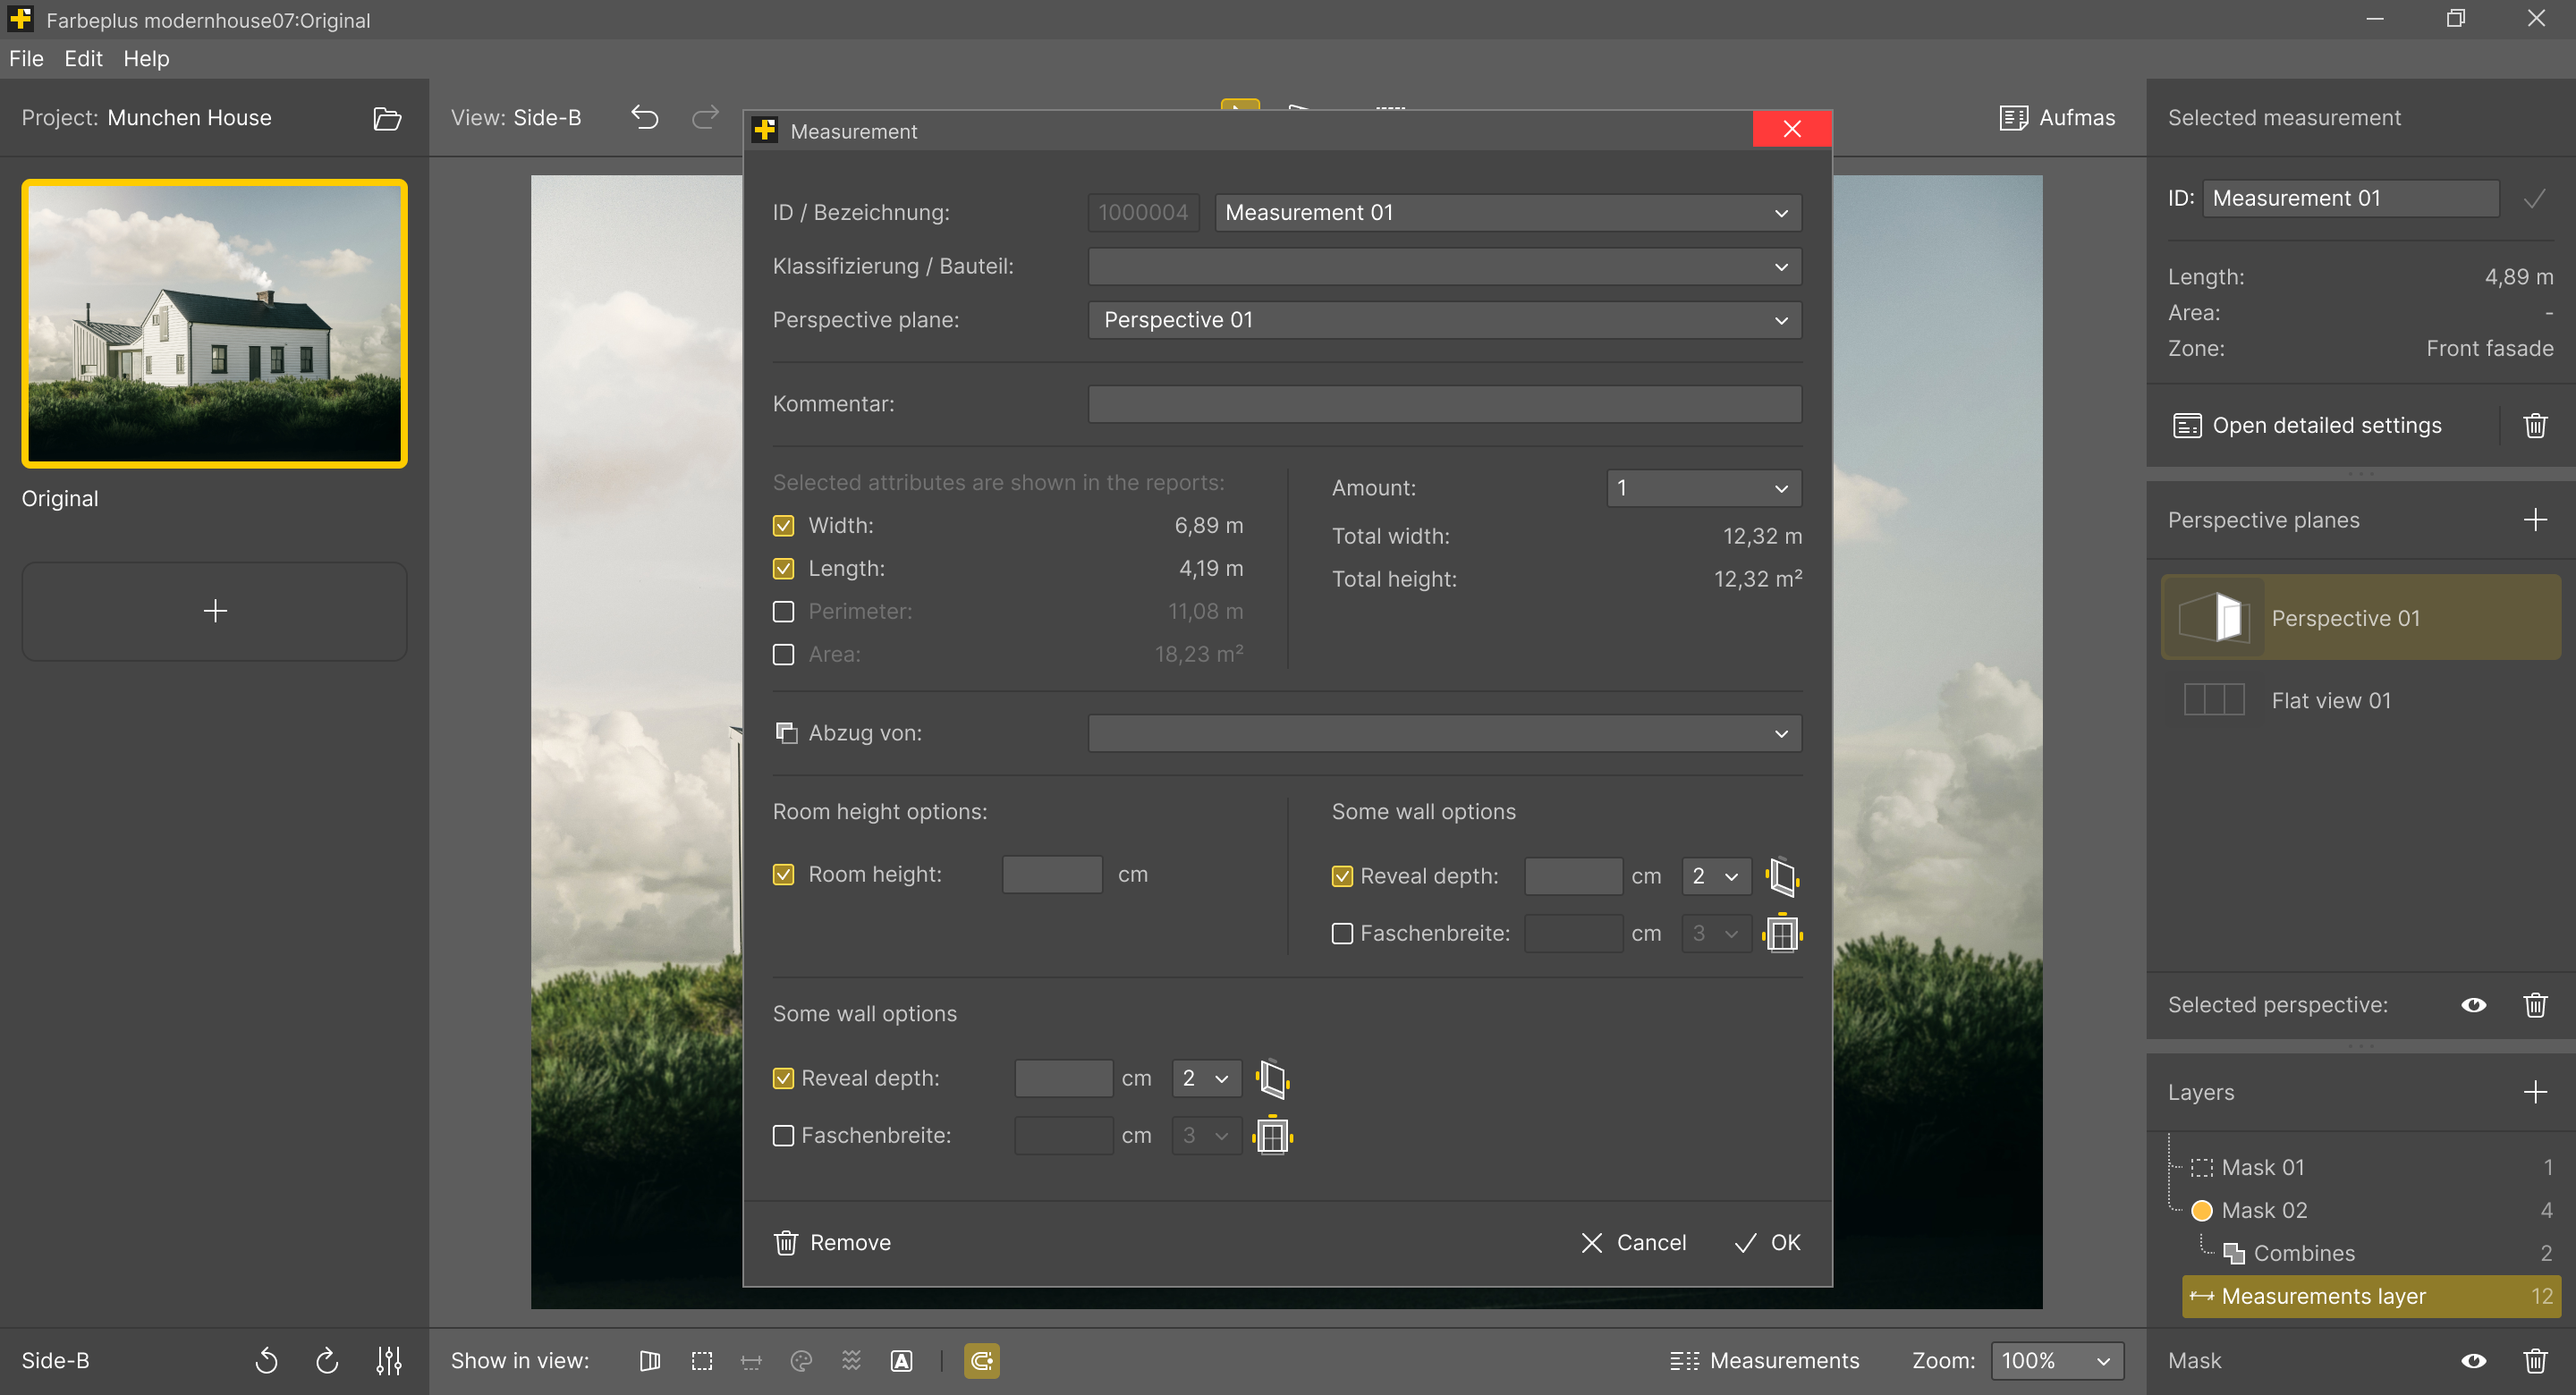This screenshot has height=1395, width=2576.
Task: Click lower Faschenbreite window picker icon
Action: click(x=1272, y=1136)
